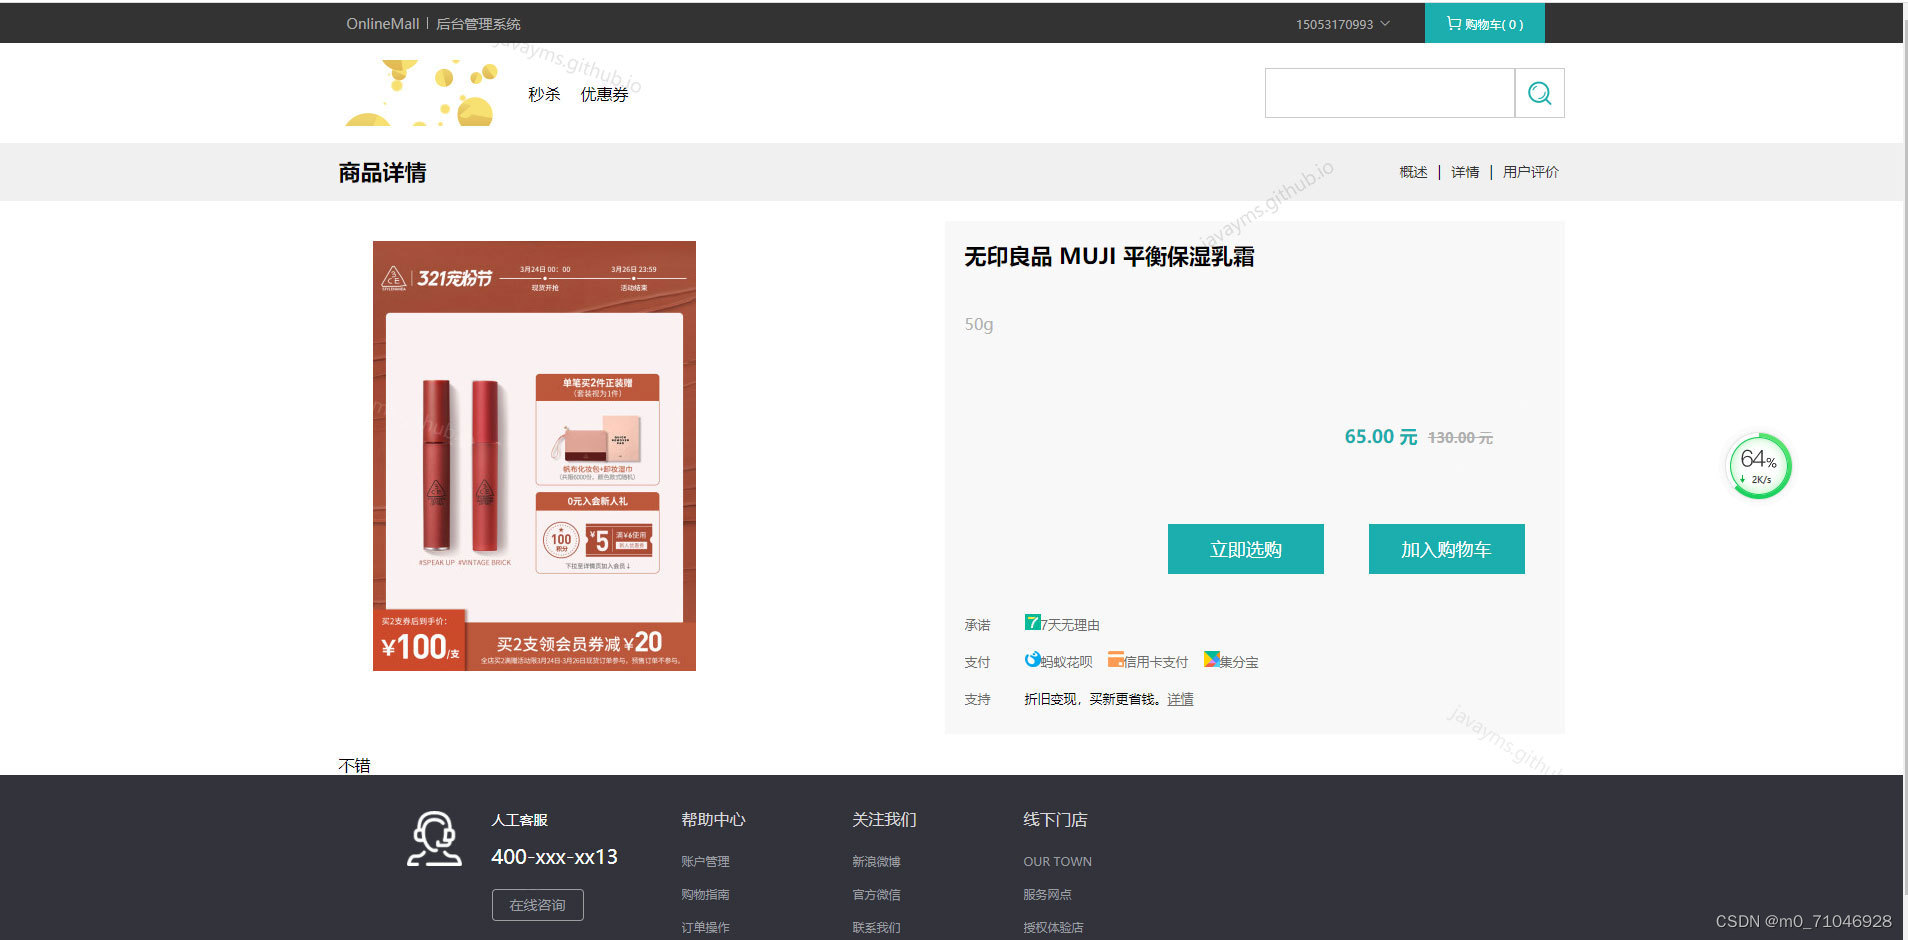Open the 优惠券 coupons menu
The height and width of the screenshot is (940, 1908).
(x=604, y=94)
